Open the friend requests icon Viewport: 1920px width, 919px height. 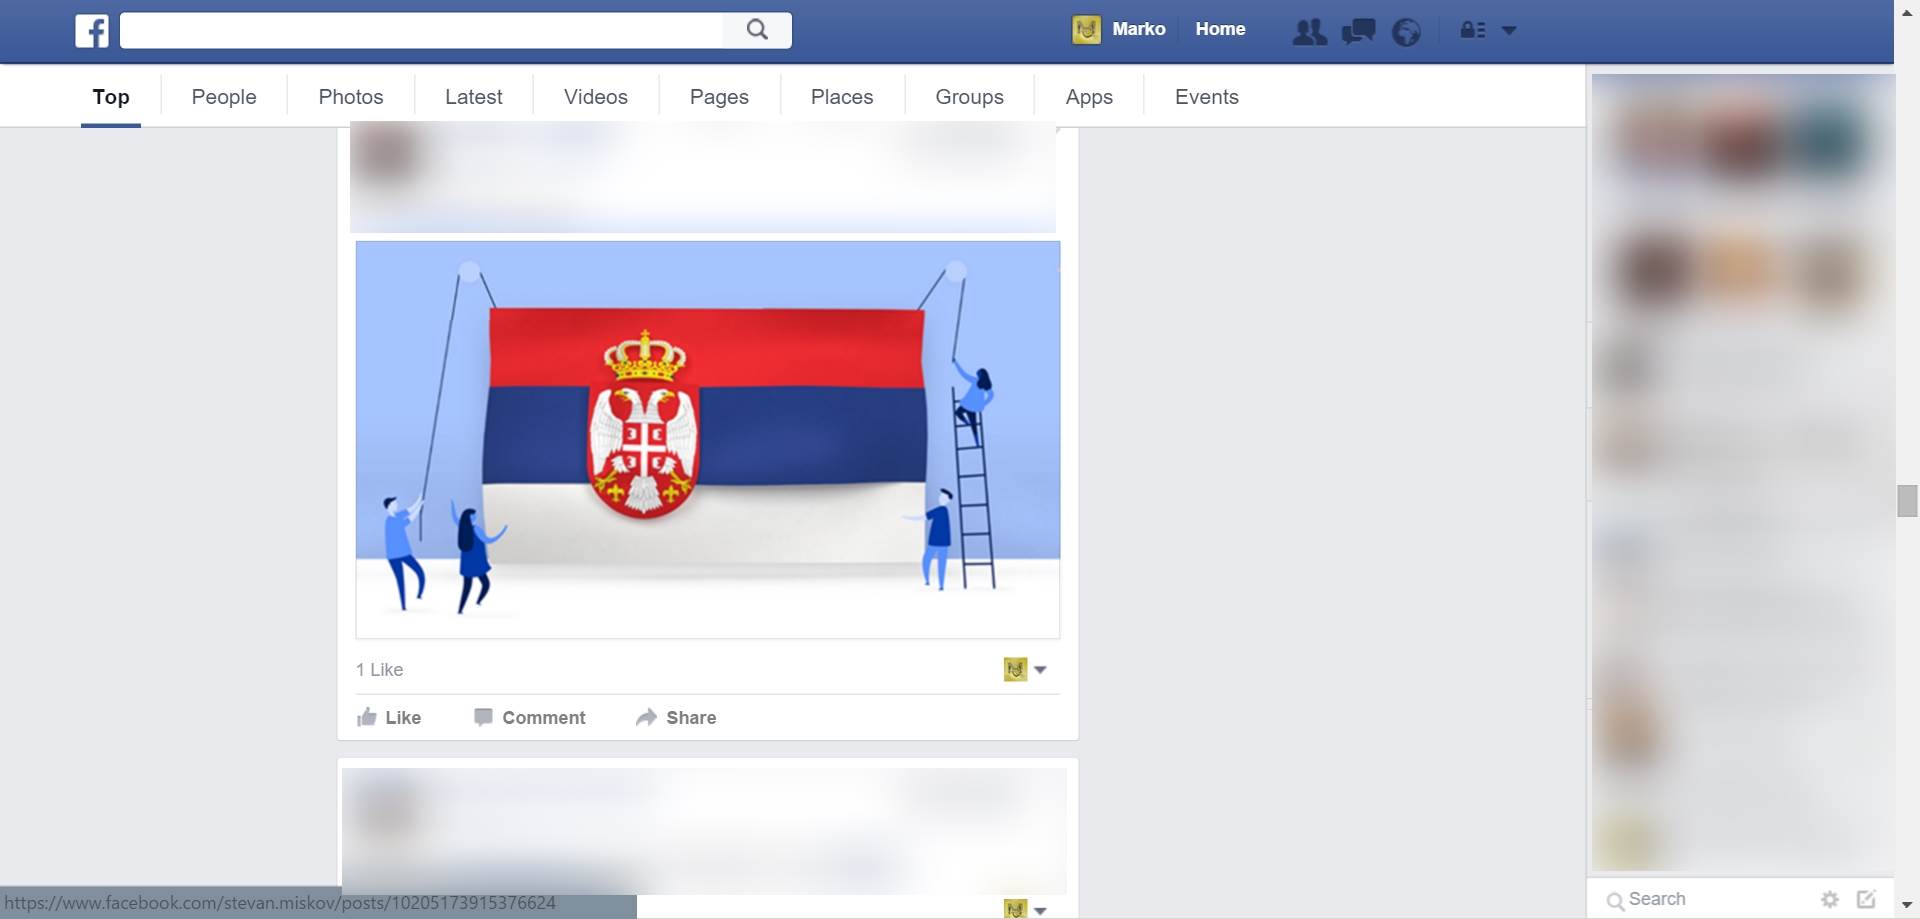(1309, 31)
